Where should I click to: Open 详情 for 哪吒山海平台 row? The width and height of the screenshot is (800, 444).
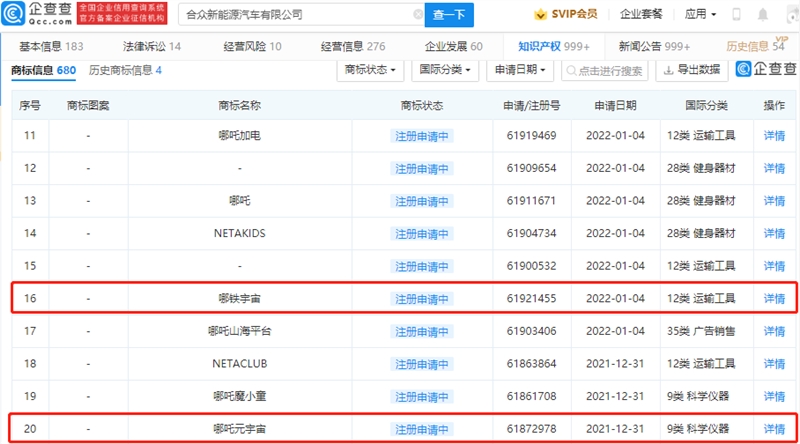(x=774, y=331)
